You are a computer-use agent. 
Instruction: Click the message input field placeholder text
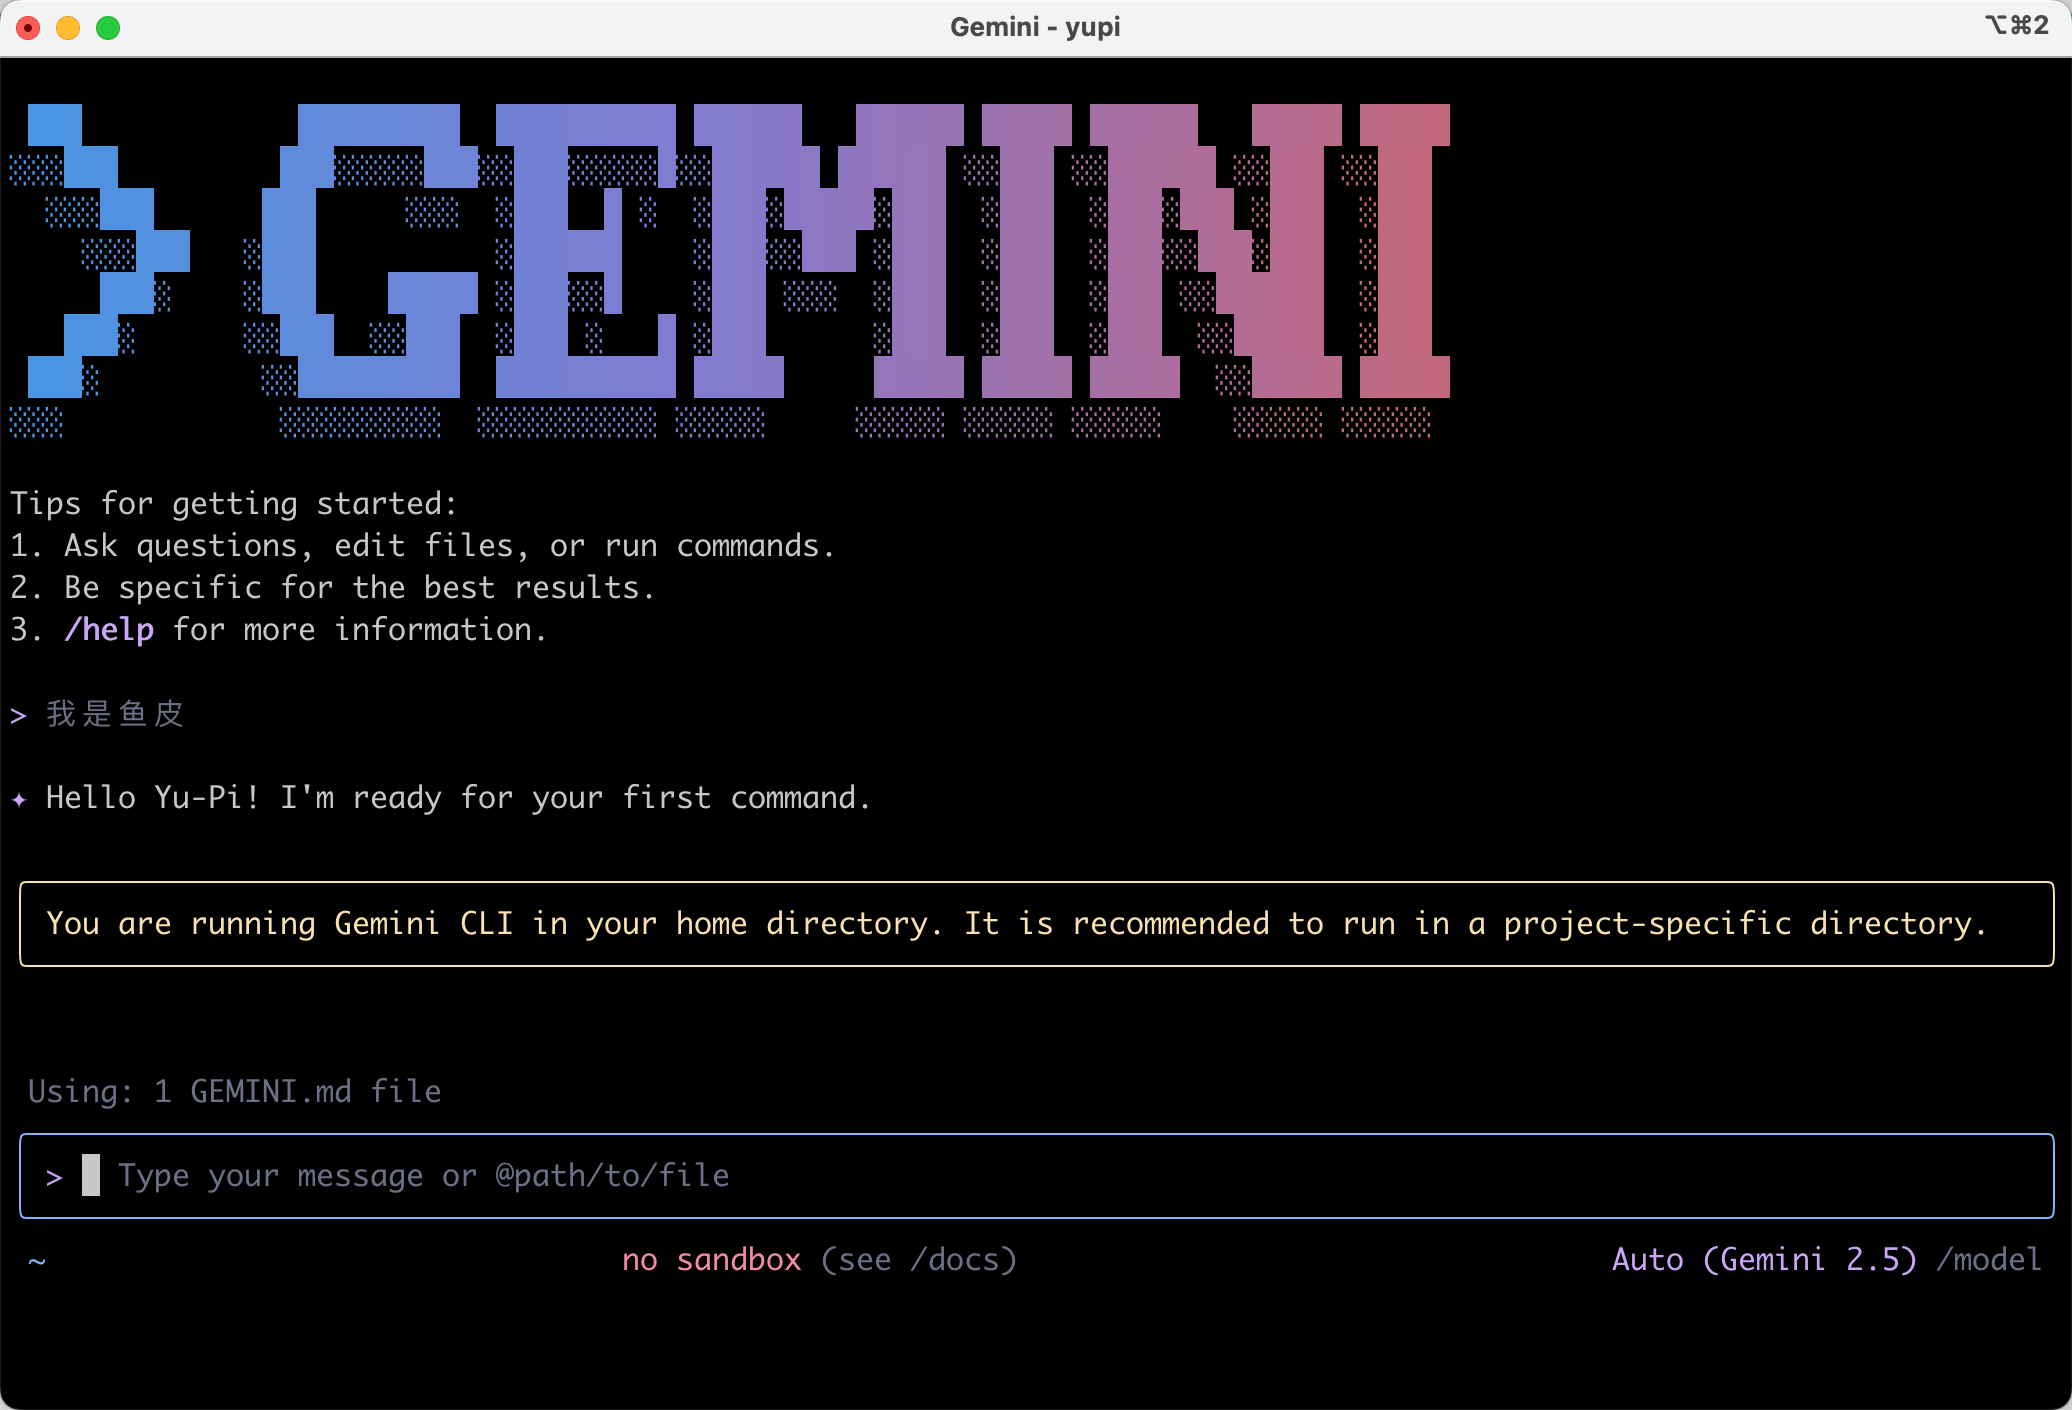click(424, 1176)
